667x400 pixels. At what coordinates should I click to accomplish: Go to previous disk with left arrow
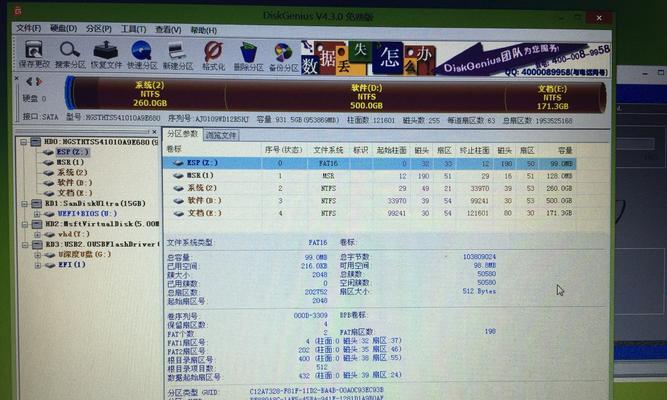click(x=29, y=81)
